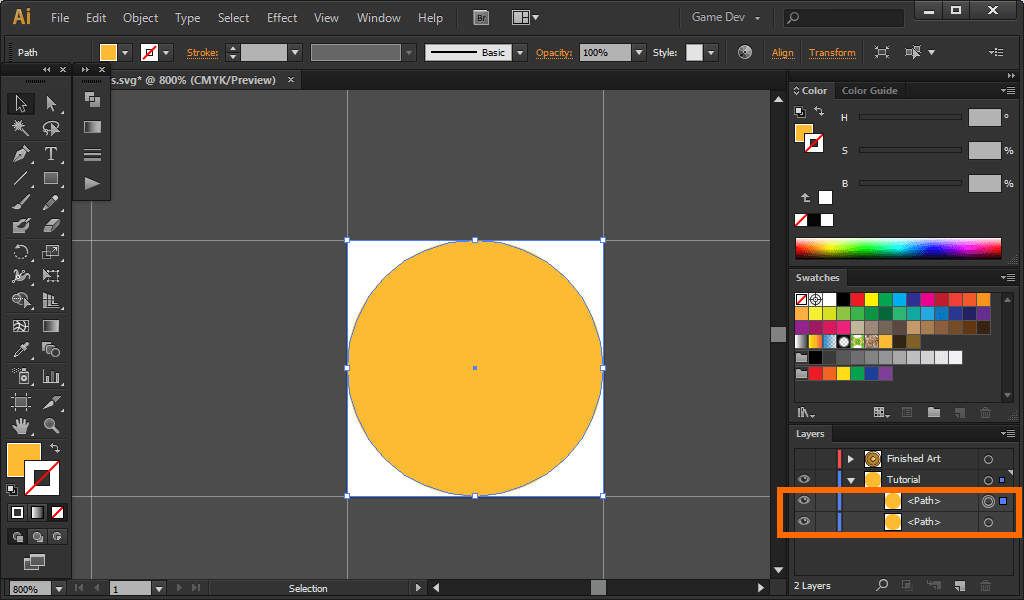Open the Align panel link

coord(783,52)
